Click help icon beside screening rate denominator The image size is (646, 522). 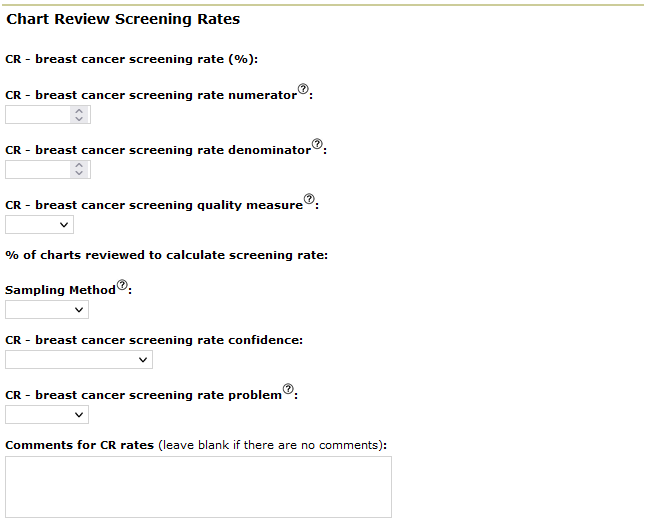pos(318,145)
